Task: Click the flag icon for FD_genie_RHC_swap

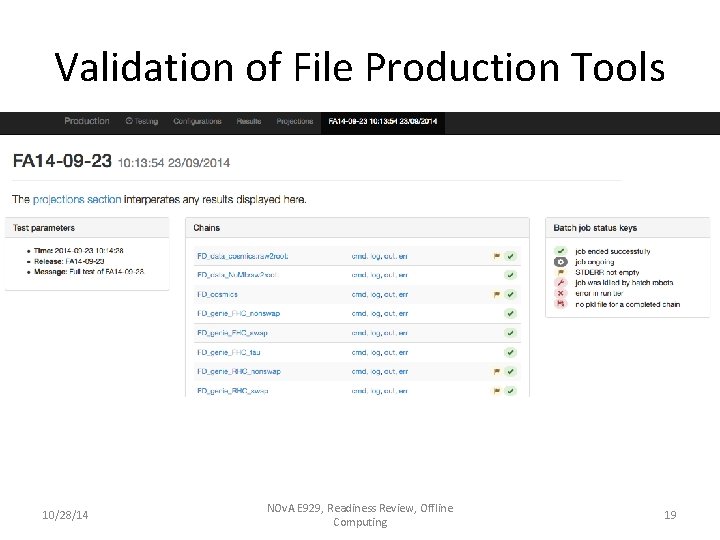Action: (x=496, y=391)
